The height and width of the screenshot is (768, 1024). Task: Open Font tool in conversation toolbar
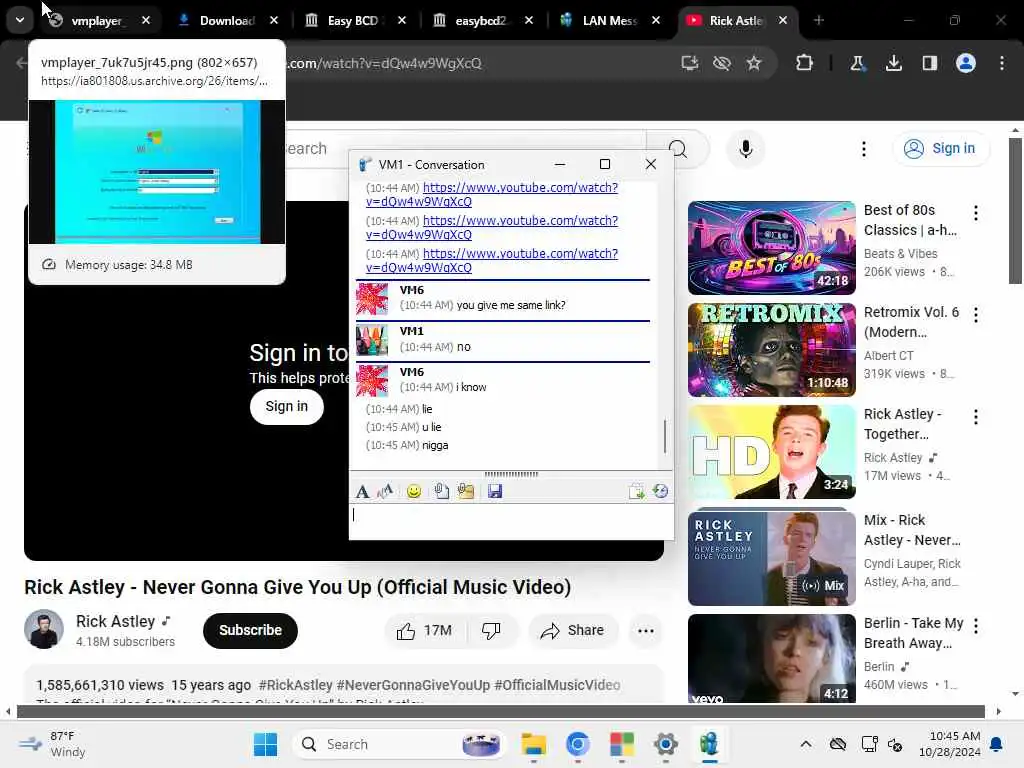362,491
